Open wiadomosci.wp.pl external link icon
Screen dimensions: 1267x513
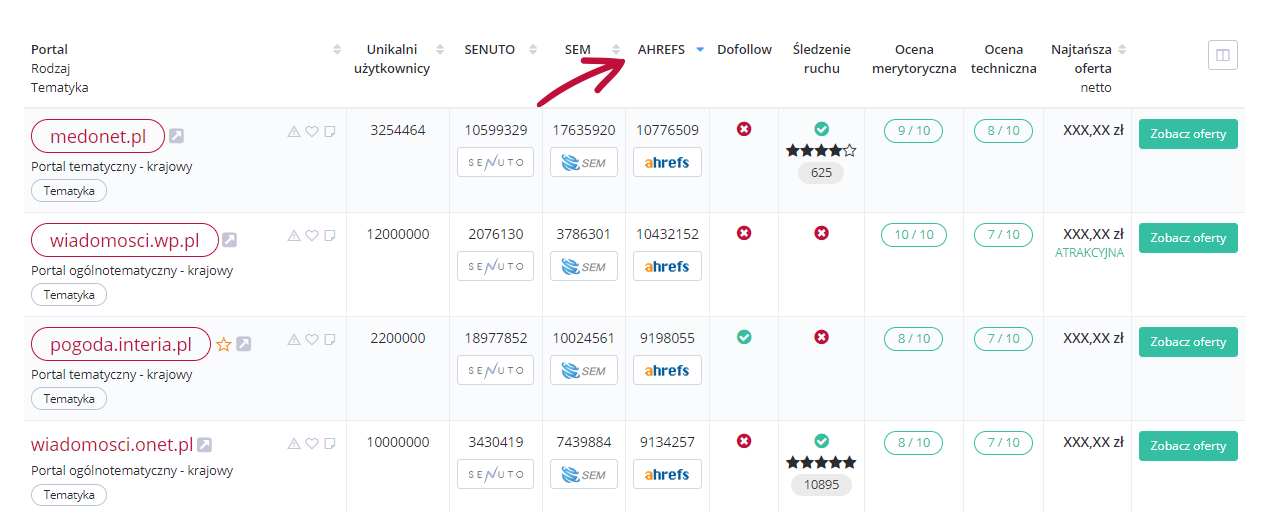(229, 240)
